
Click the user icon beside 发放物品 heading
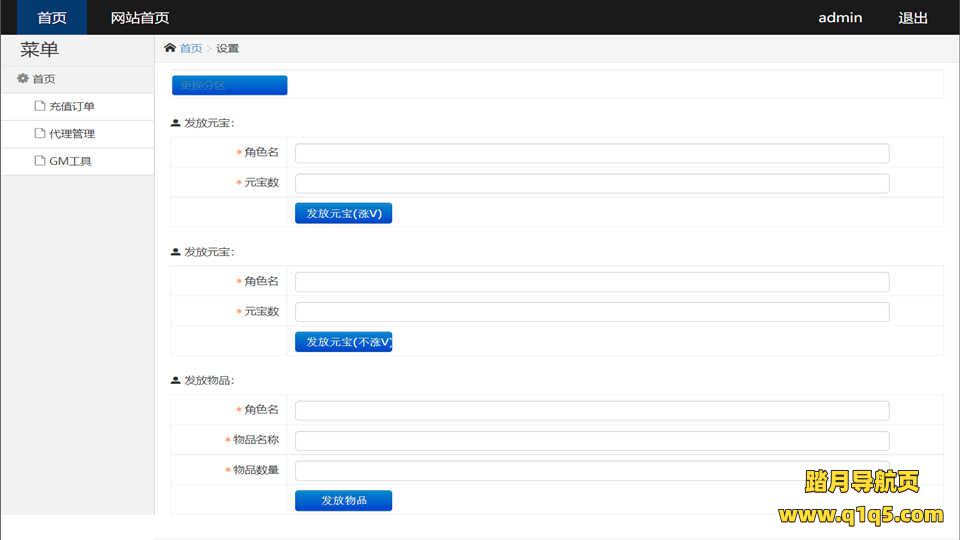coord(176,381)
